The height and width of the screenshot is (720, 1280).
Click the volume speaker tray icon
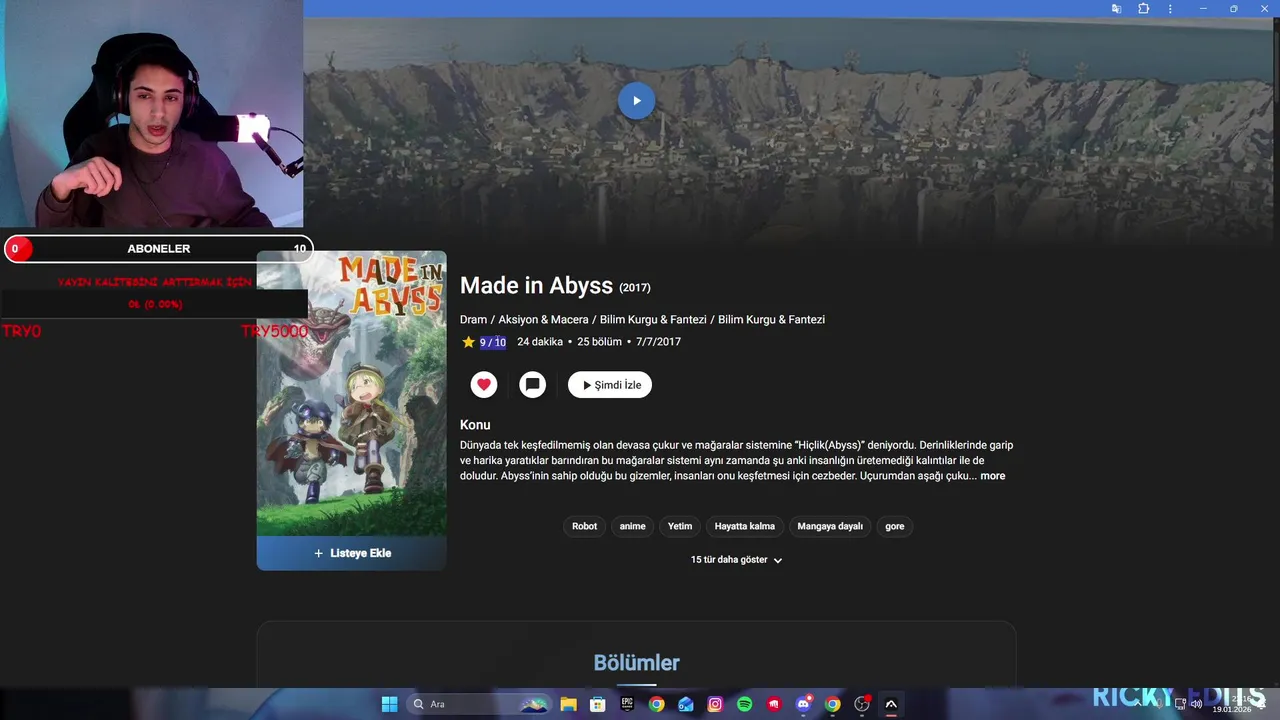click(x=1196, y=704)
